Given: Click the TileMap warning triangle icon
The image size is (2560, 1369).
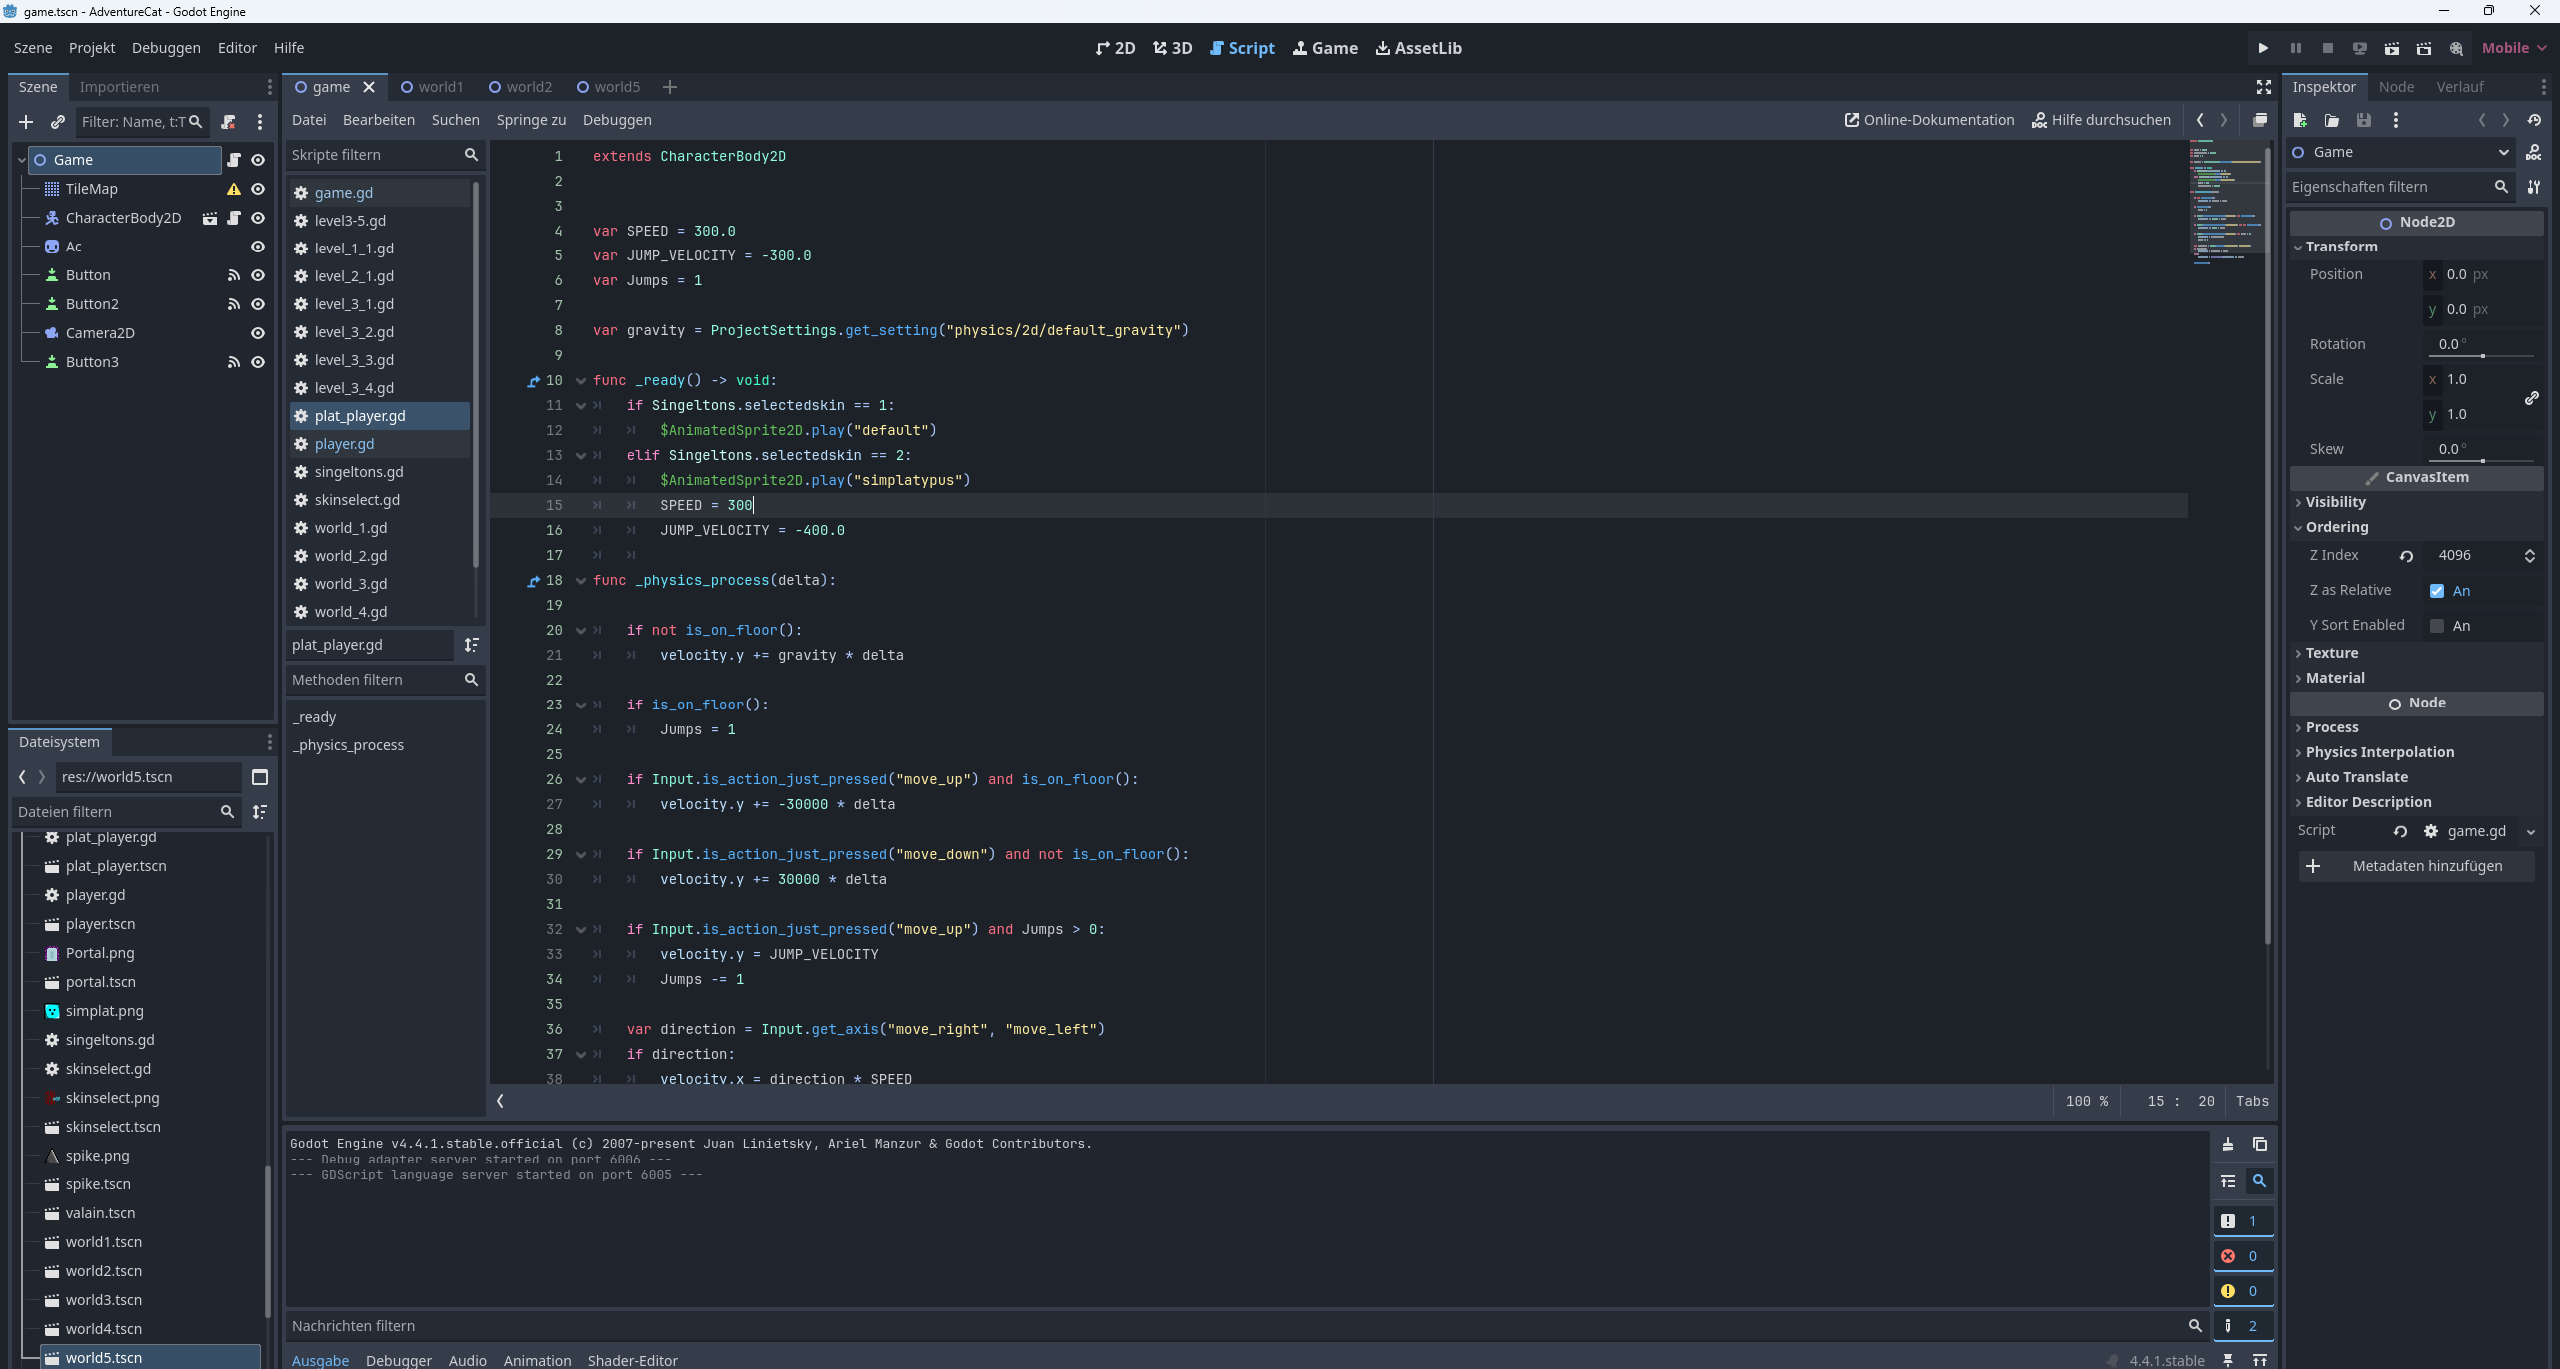Looking at the screenshot, I should point(234,189).
